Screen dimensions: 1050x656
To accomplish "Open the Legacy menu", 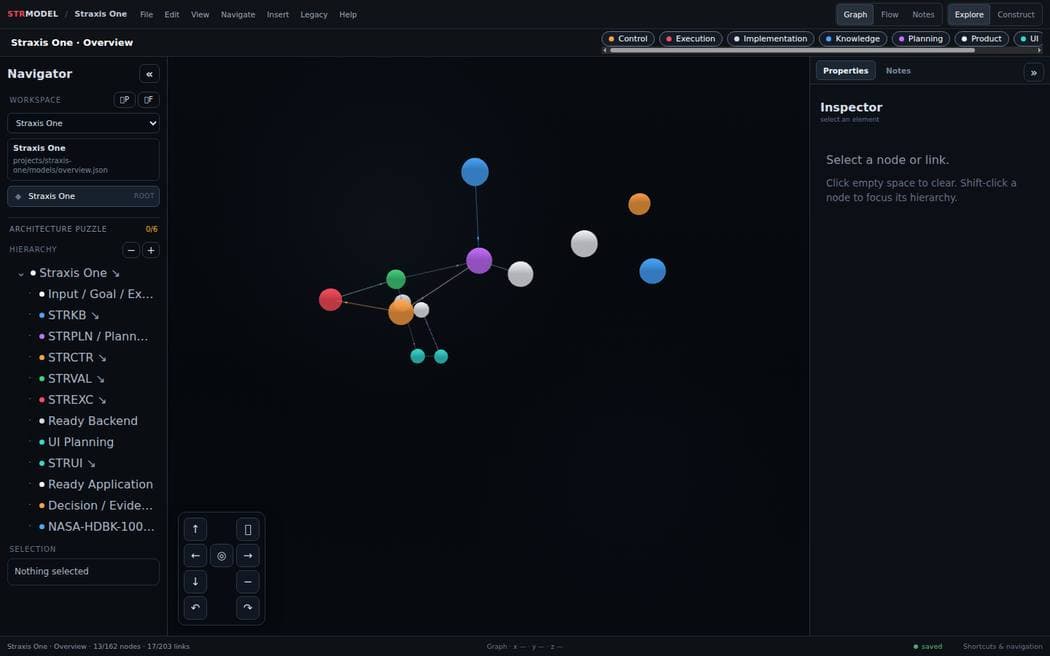I will pos(313,14).
